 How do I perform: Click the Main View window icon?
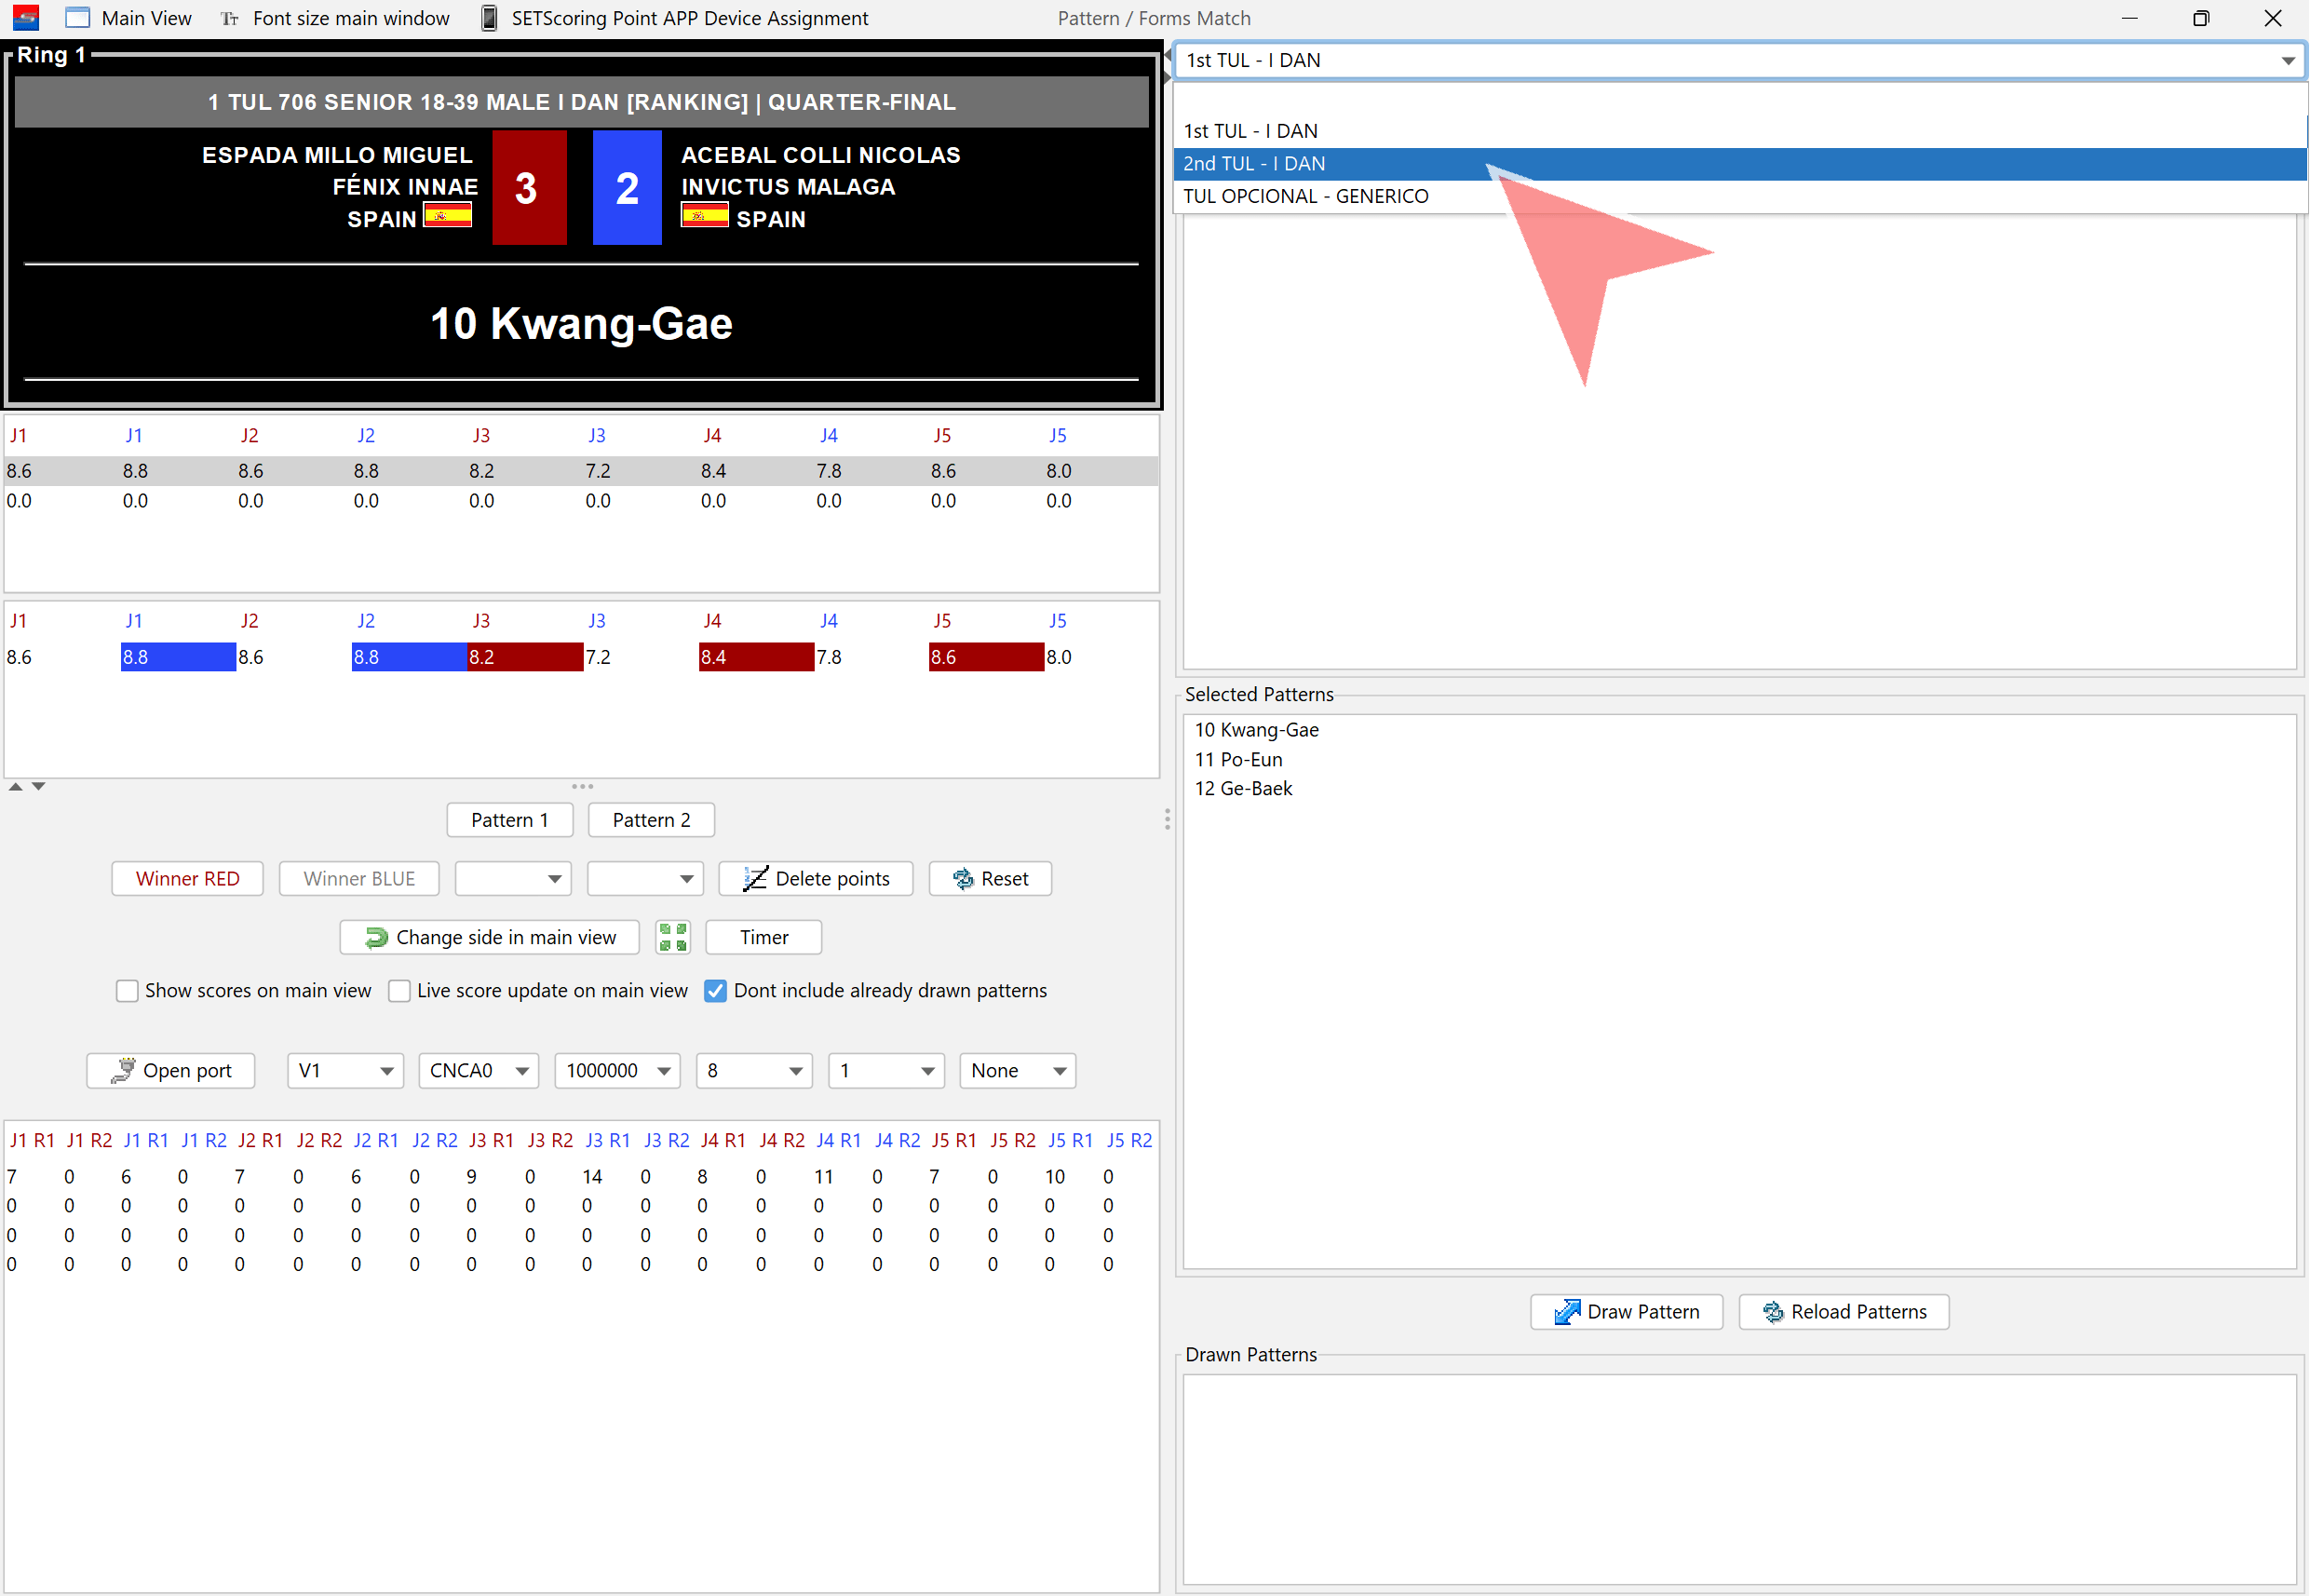pos(77,18)
